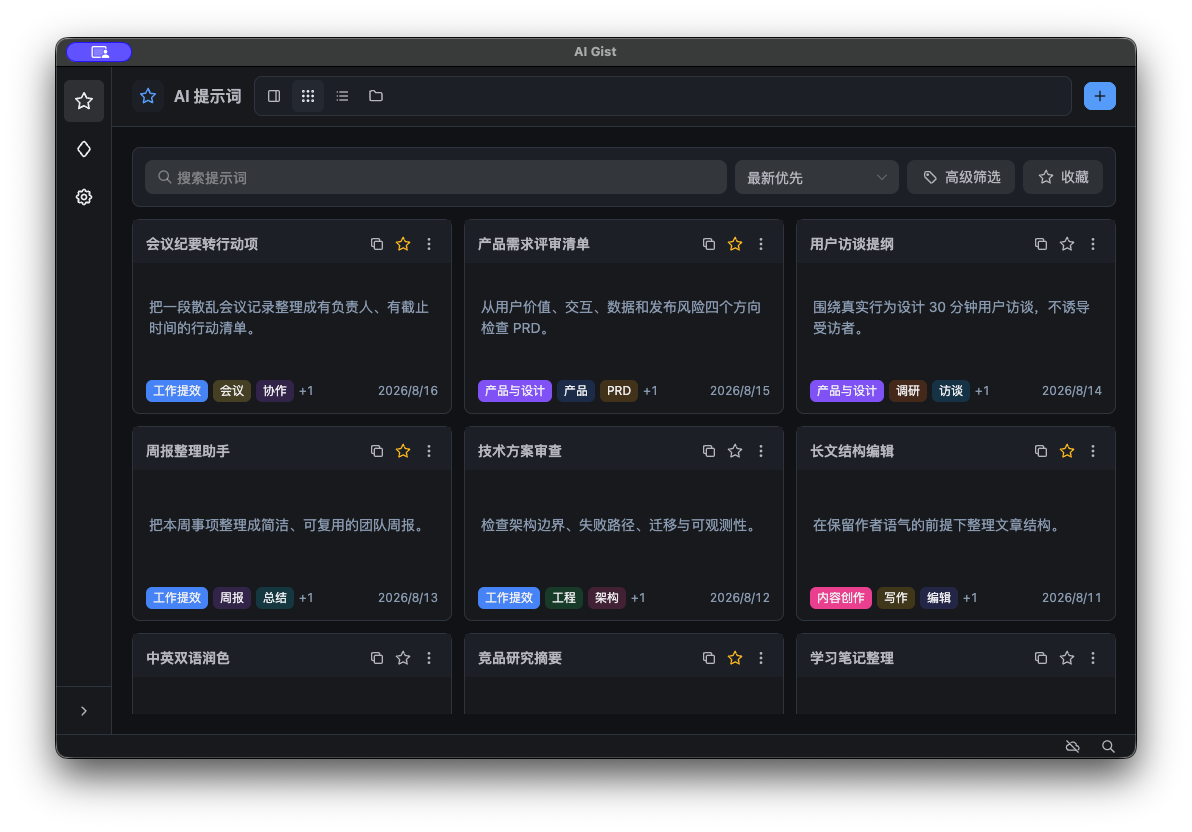Open more options for 竞品研究摘要

(761, 658)
